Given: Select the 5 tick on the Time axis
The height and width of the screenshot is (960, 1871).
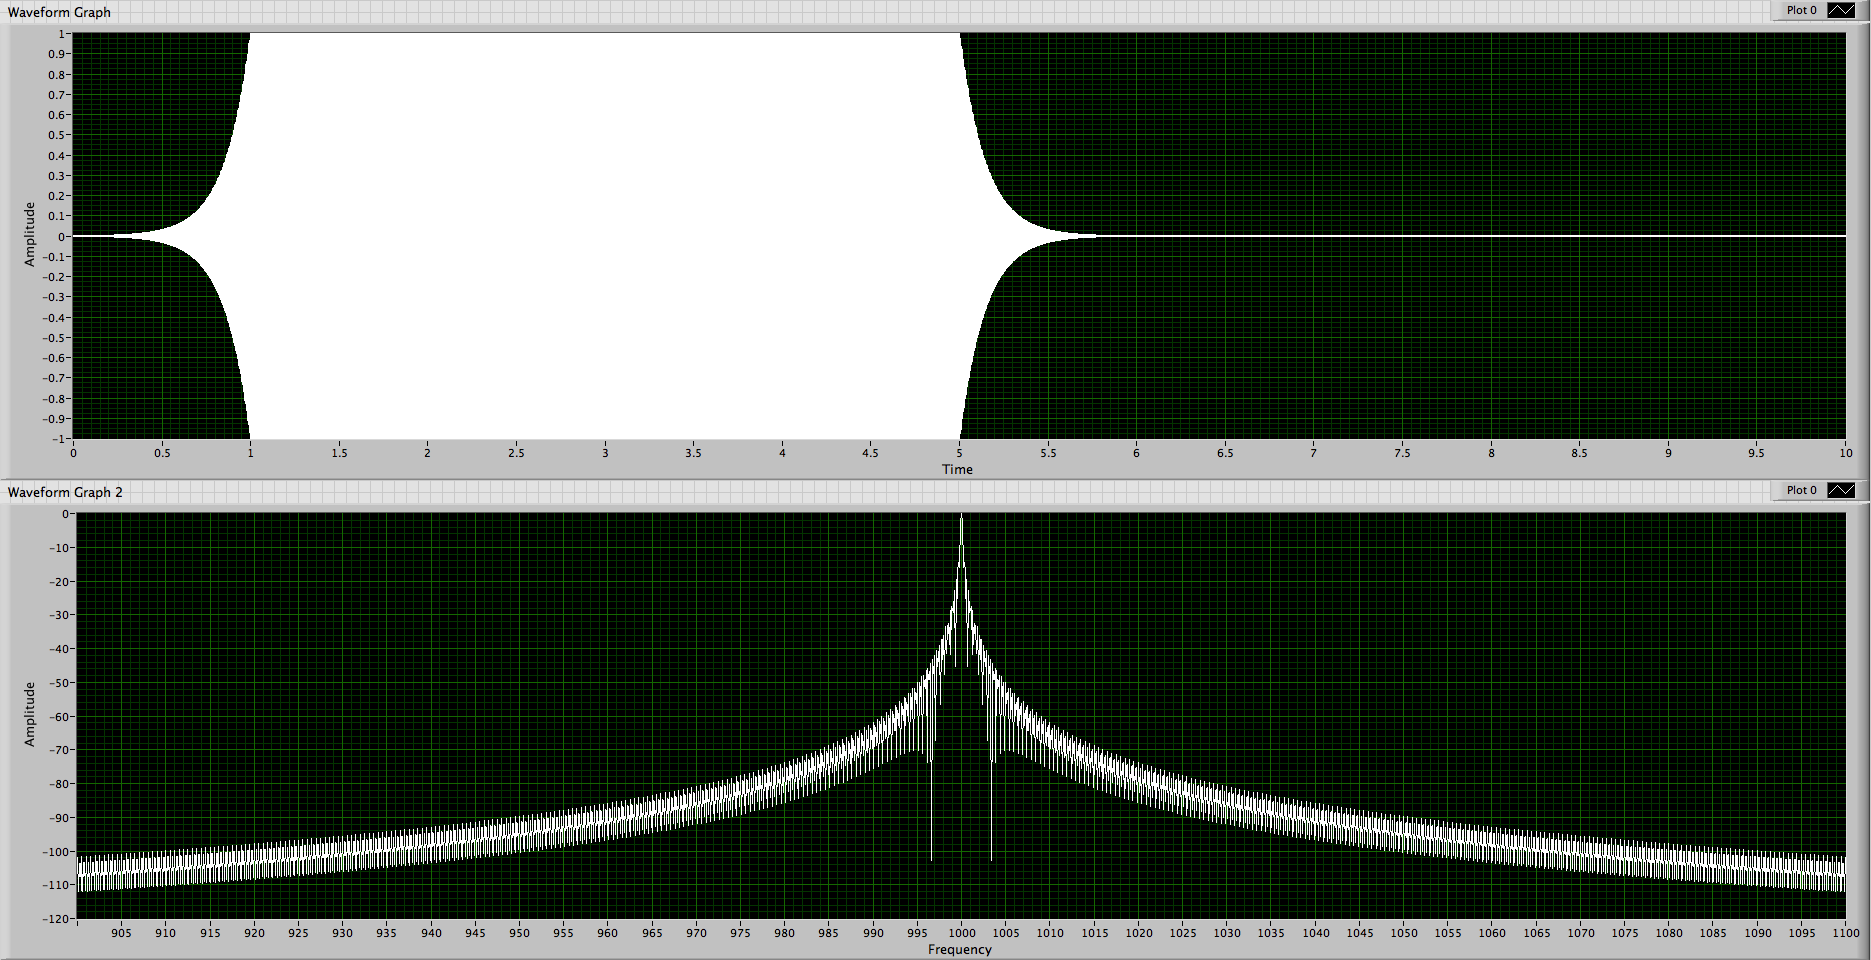Looking at the screenshot, I should [959, 453].
